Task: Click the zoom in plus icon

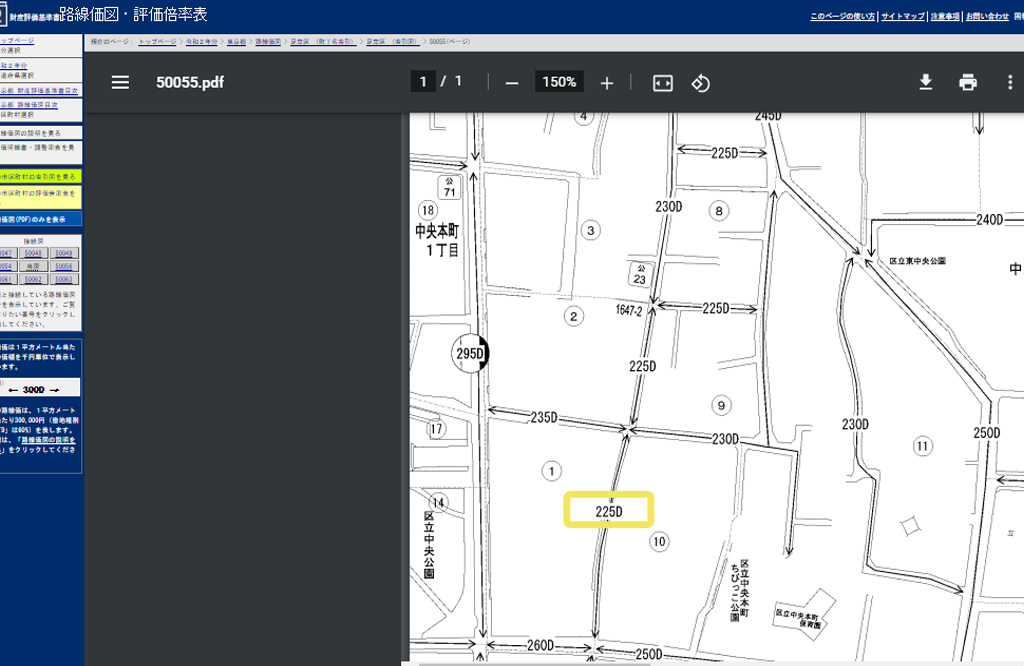Action: click(x=606, y=83)
